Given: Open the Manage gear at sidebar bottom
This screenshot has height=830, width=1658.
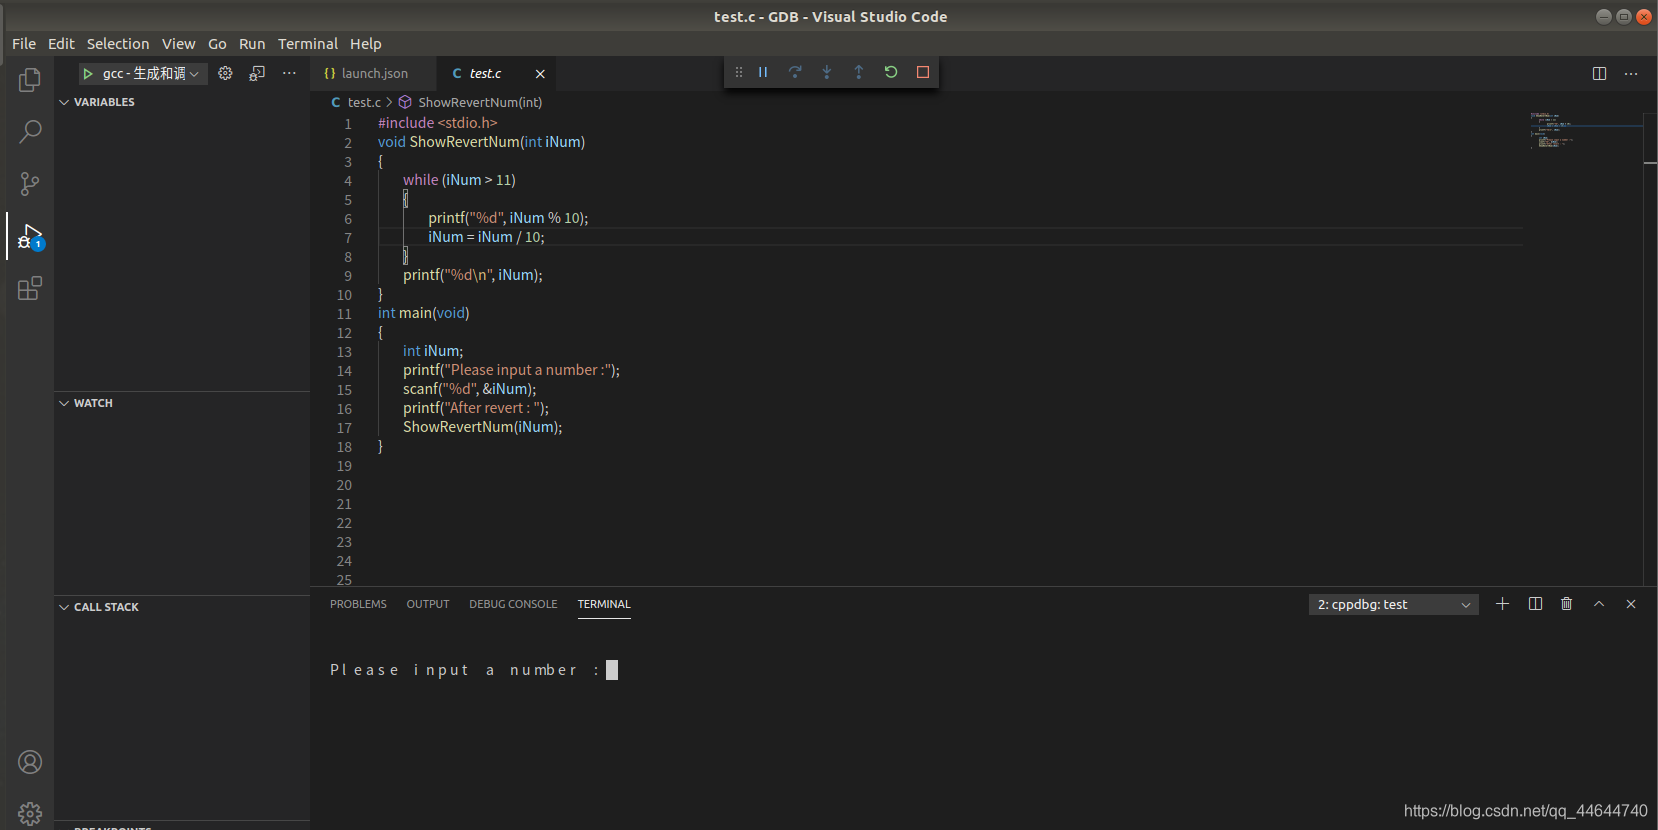Looking at the screenshot, I should point(30,813).
